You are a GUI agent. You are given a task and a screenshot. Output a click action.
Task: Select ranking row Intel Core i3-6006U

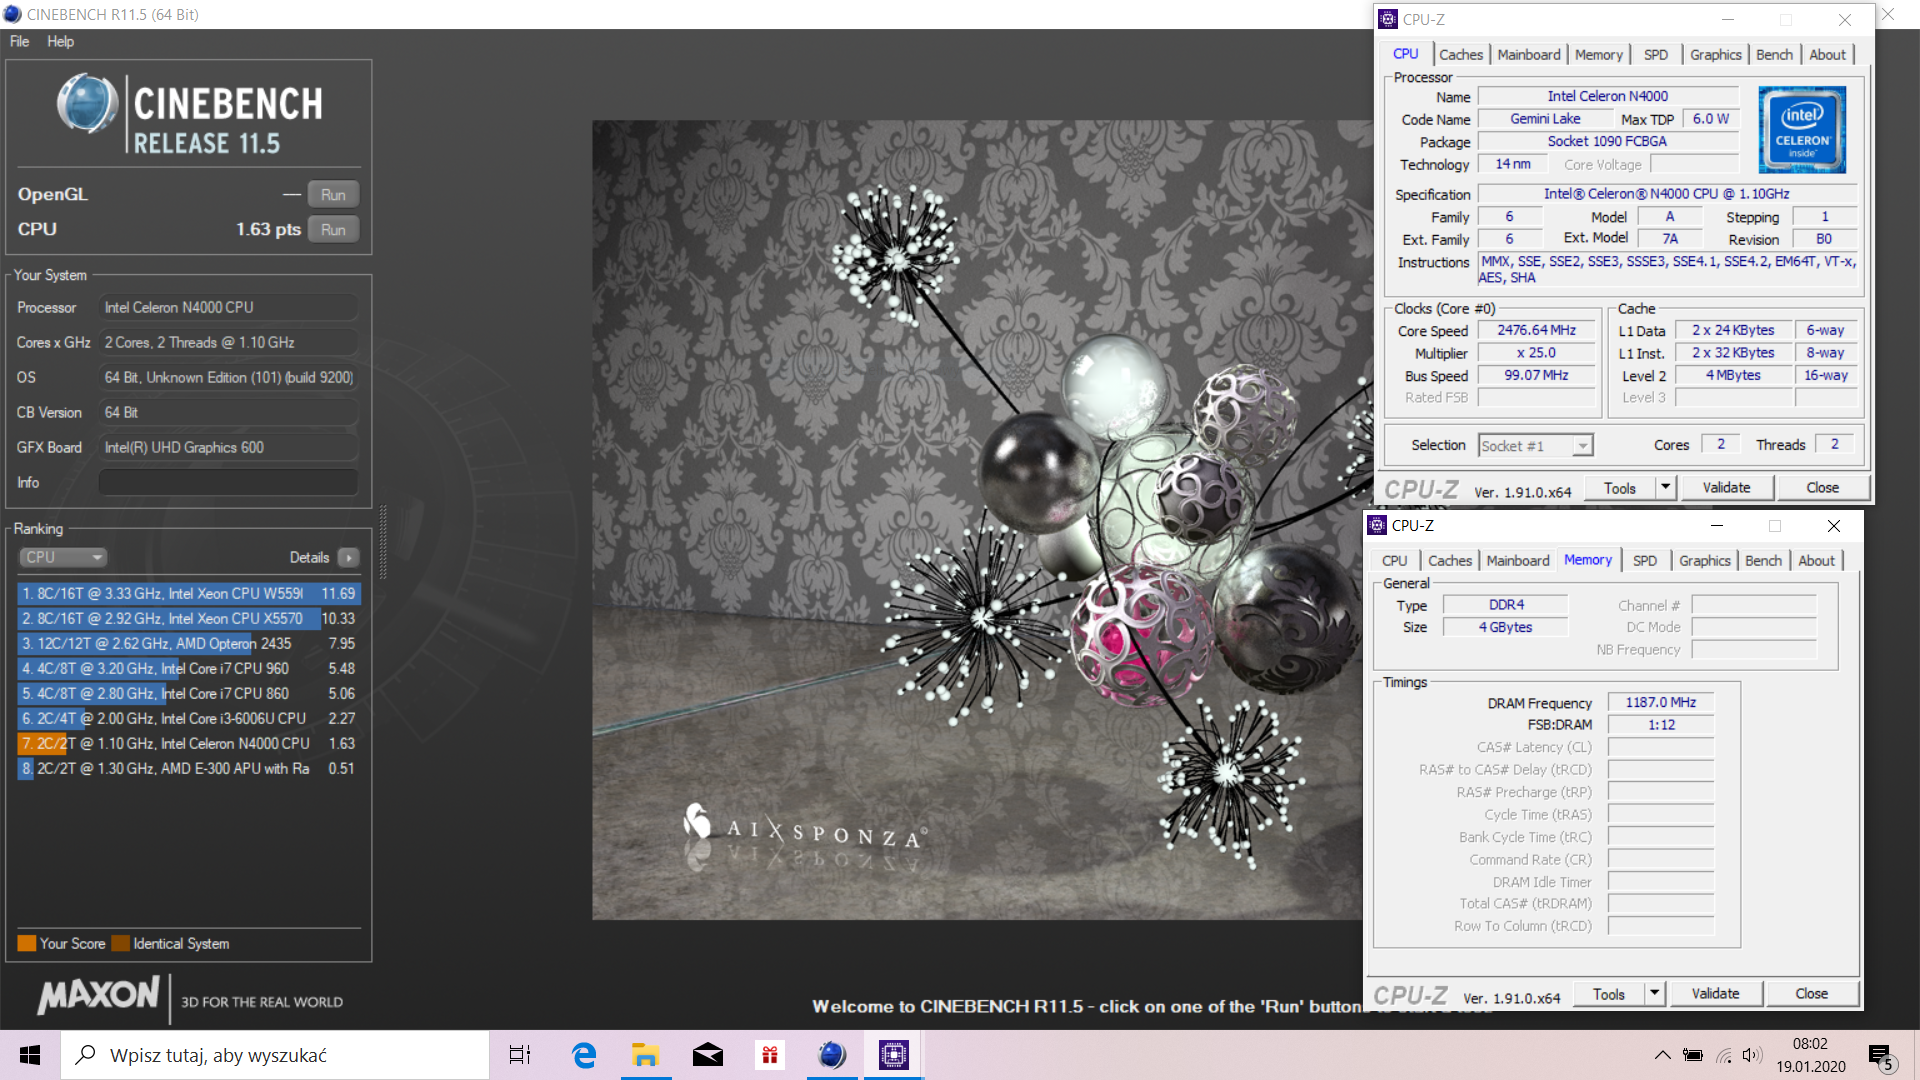[x=188, y=718]
